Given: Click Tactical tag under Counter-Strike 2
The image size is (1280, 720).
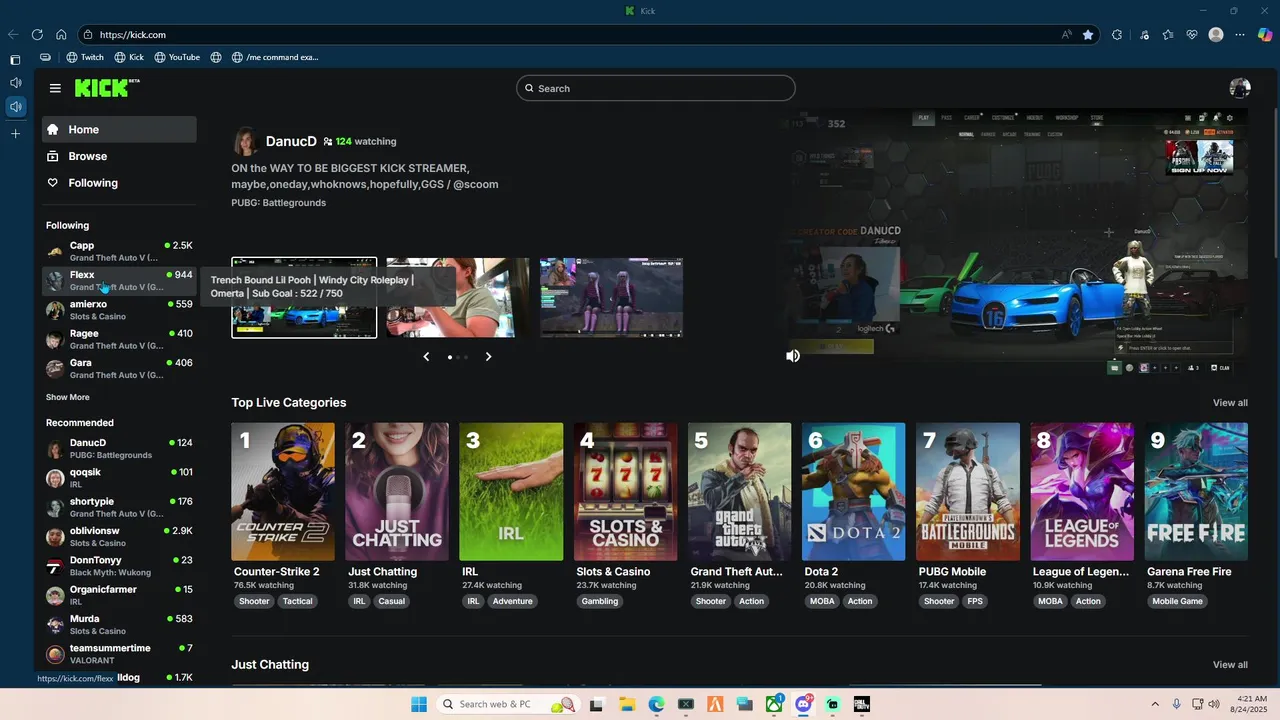Looking at the screenshot, I should coord(298,601).
